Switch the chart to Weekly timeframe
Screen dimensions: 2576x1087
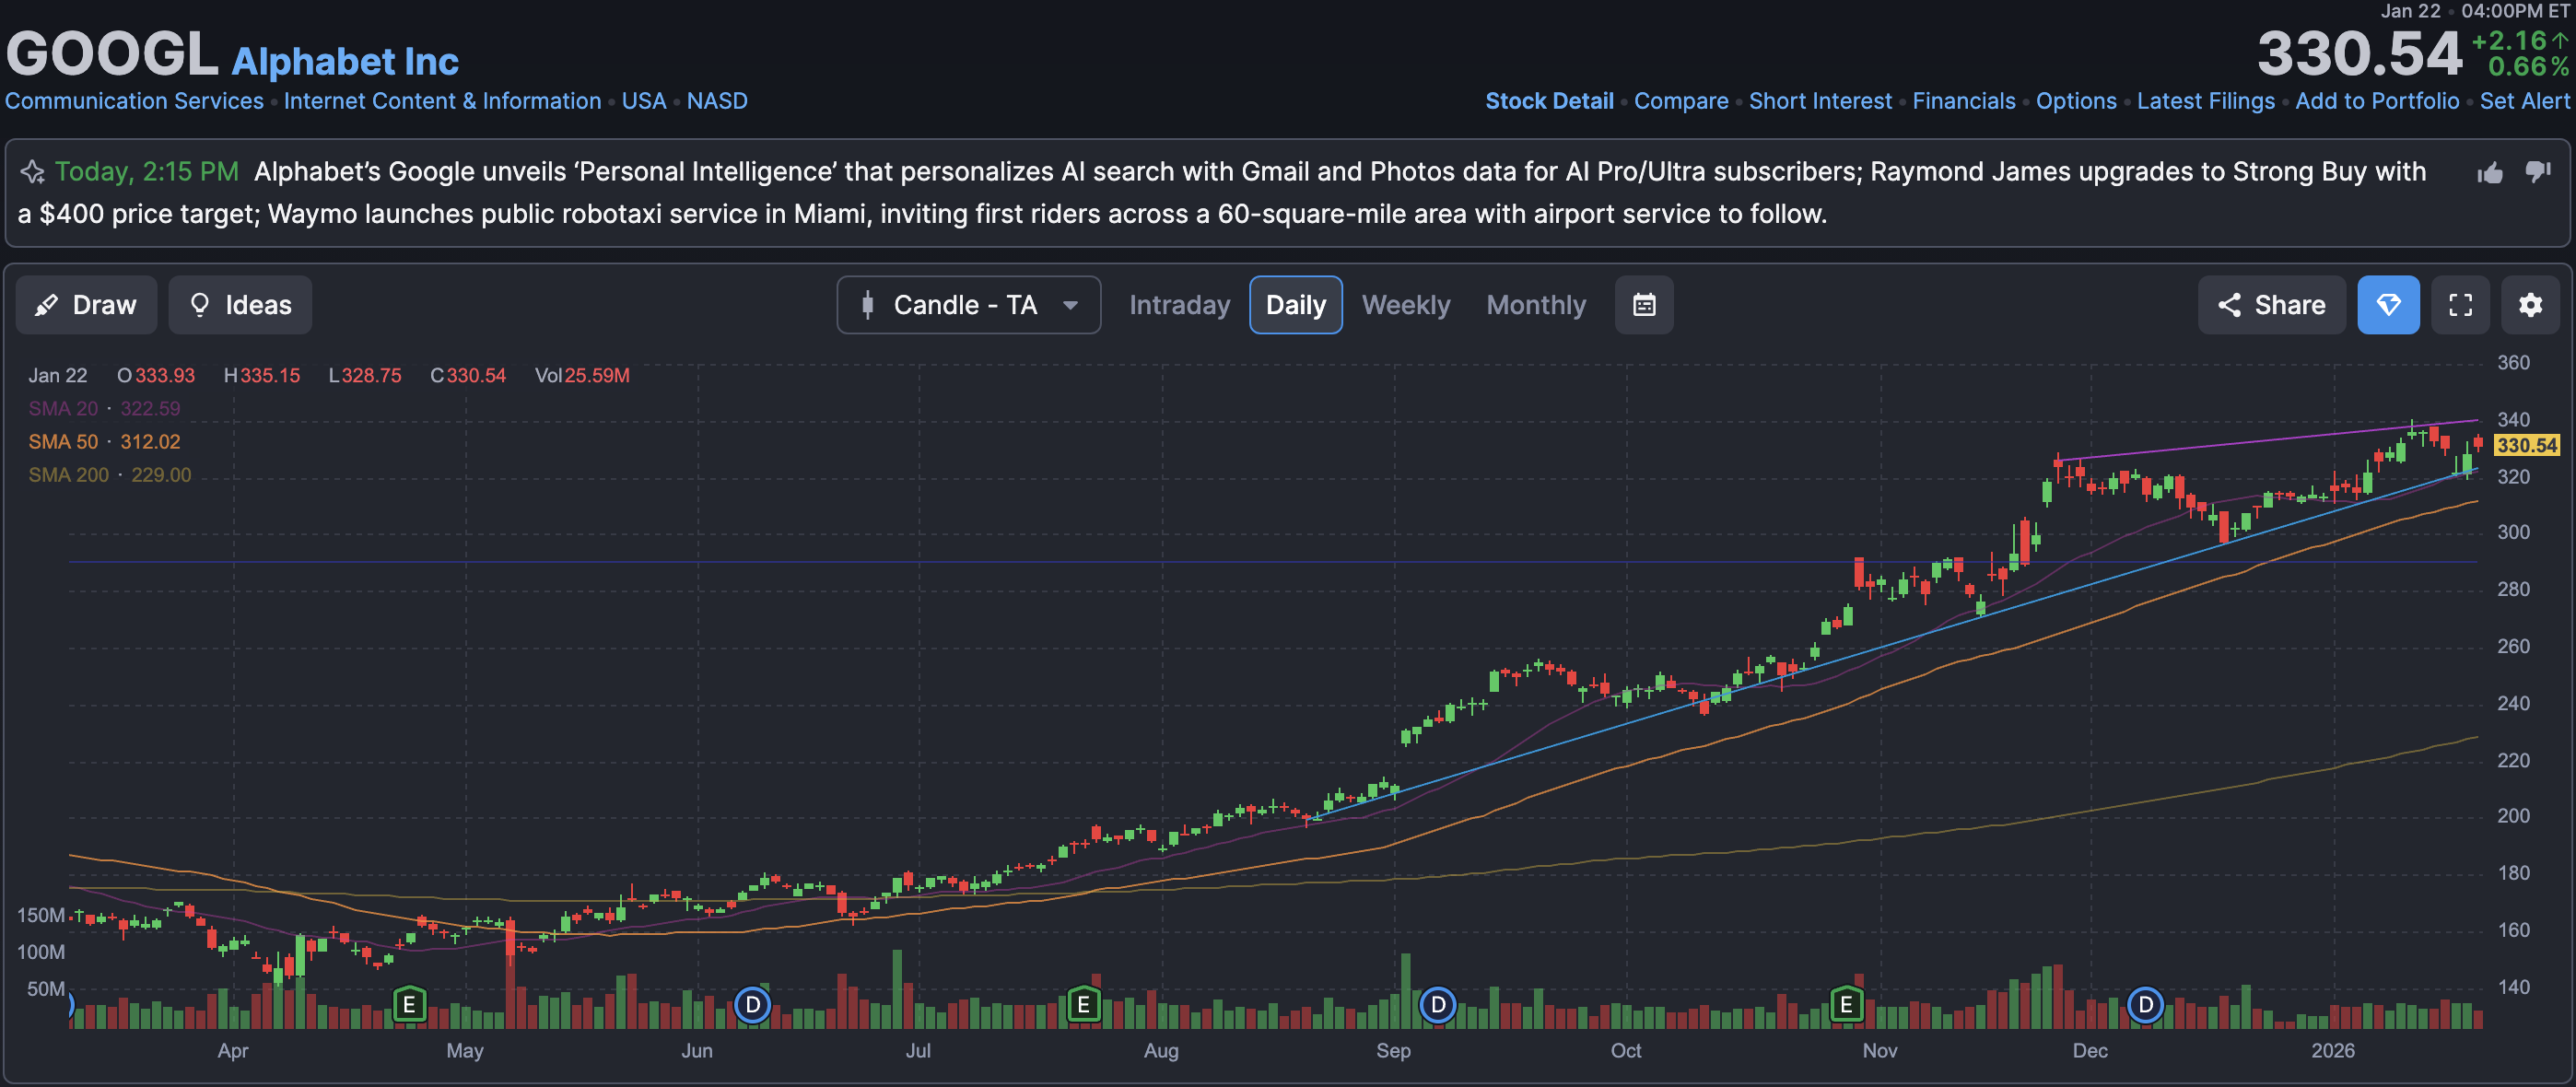(1405, 305)
